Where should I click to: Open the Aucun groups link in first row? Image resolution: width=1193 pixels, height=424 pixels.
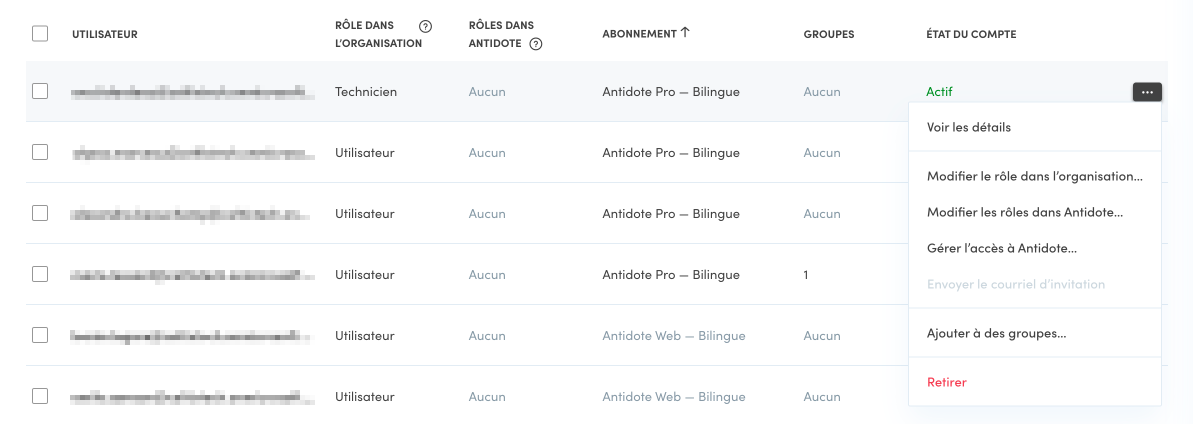pyautogui.click(x=822, y=92)
